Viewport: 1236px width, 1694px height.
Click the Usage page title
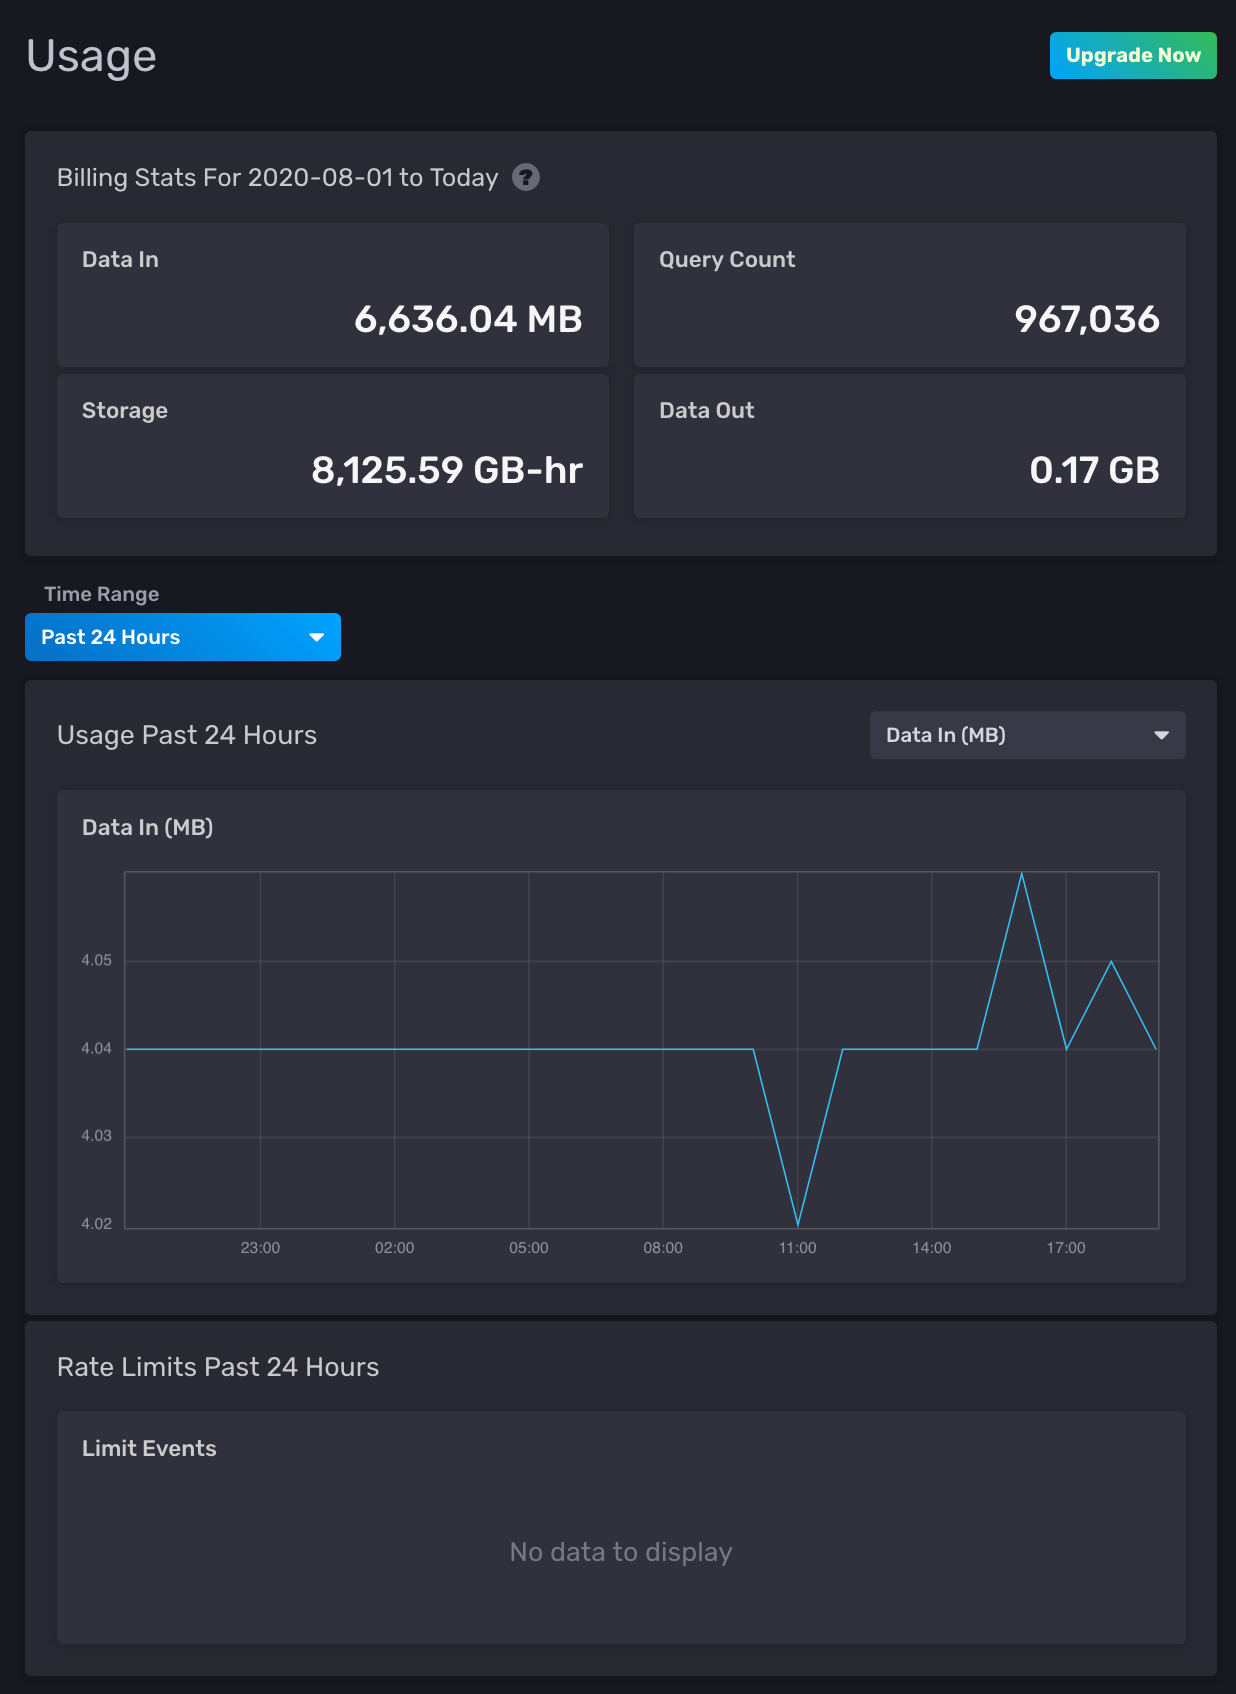pos(91,56)
